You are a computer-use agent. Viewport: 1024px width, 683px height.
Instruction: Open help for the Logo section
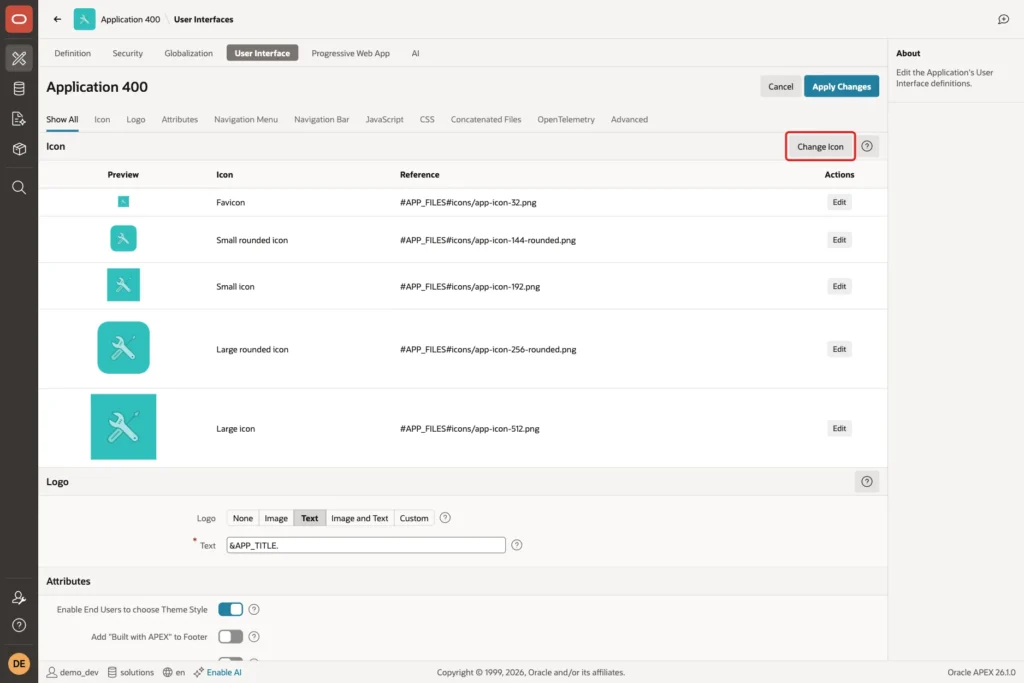867,482
